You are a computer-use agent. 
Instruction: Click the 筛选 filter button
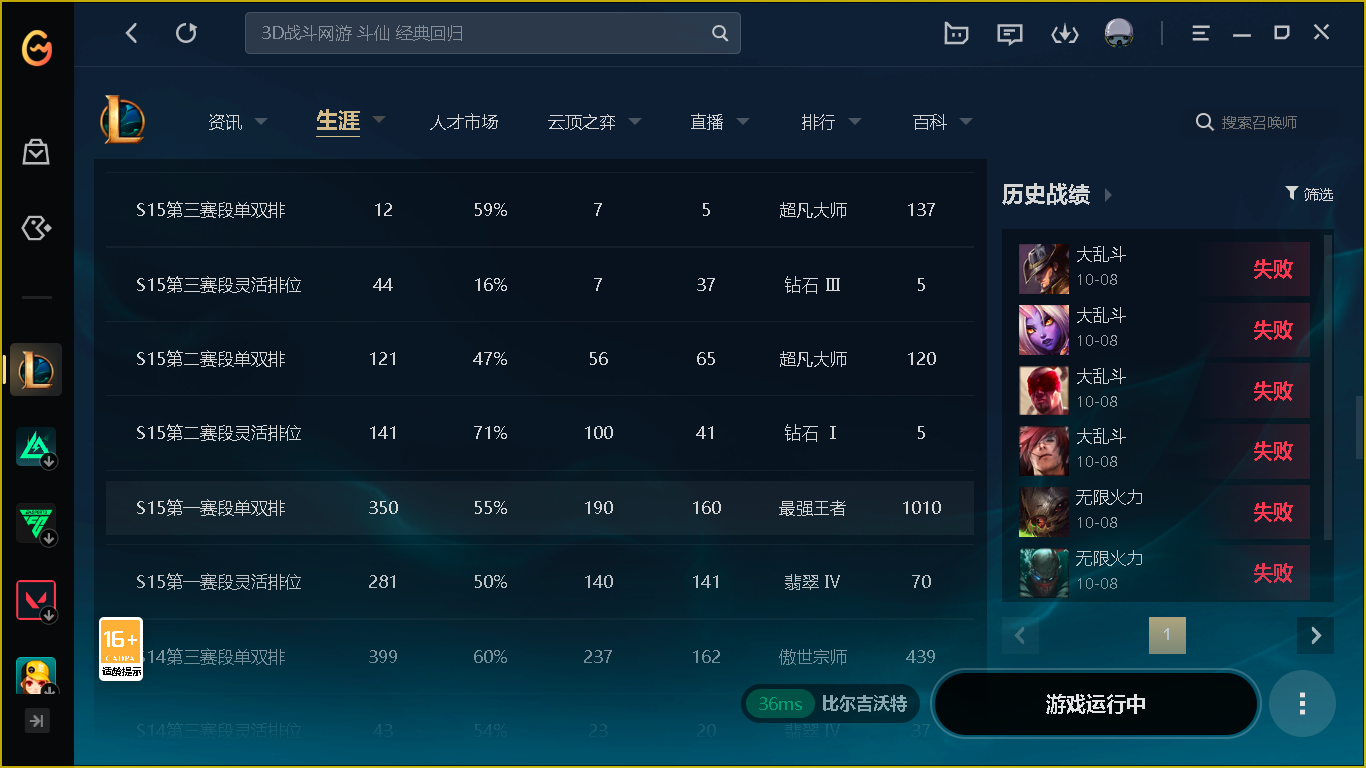(x=1309, y=194)
